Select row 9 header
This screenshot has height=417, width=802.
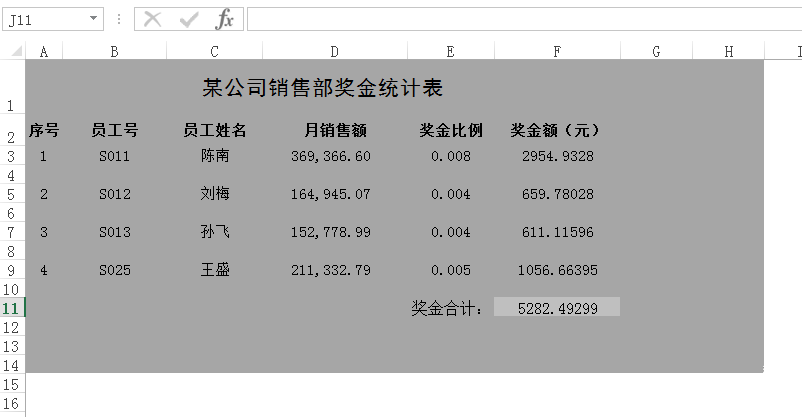pos(12,270)
